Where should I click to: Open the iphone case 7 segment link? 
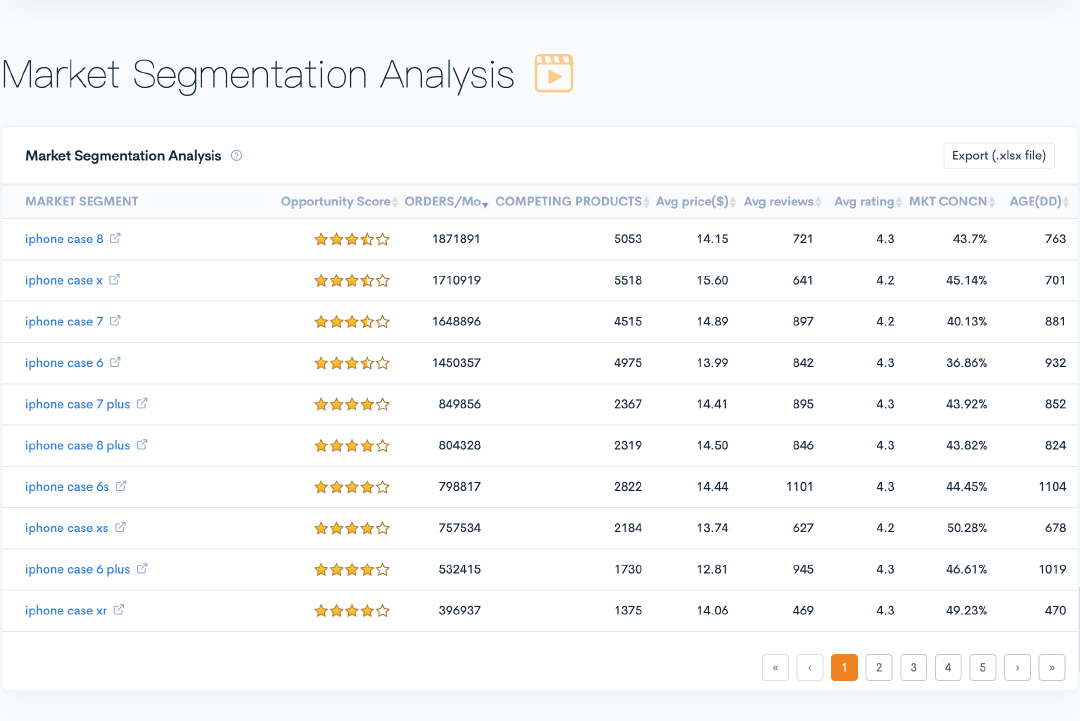64,322
